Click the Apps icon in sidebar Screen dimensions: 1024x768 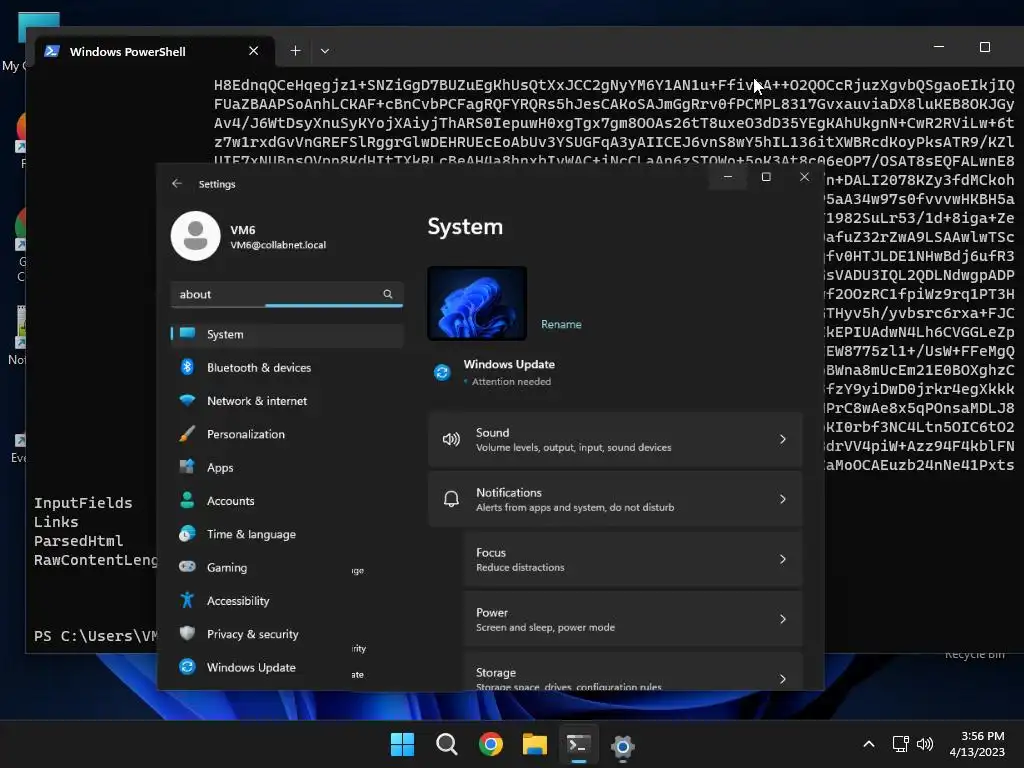pos(187,466)
